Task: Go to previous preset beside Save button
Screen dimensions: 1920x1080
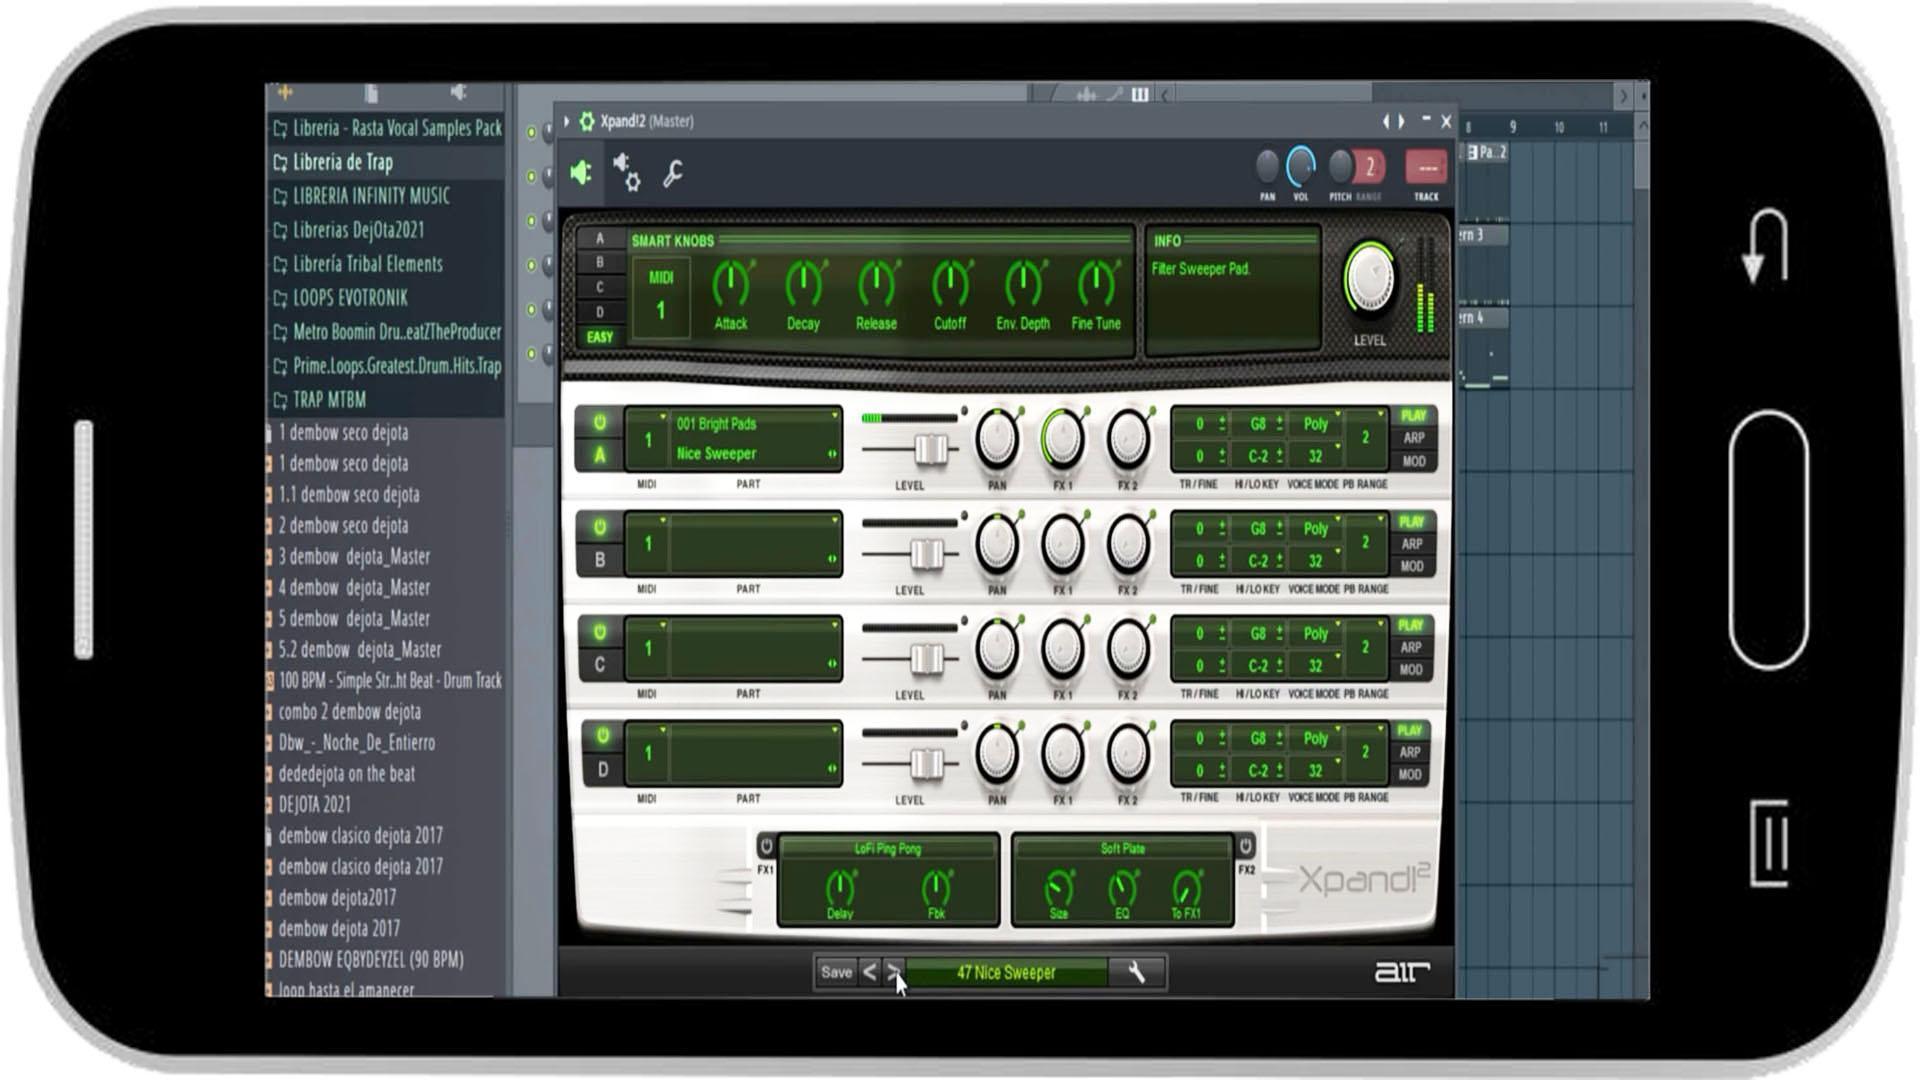Action: coord(870,972)
